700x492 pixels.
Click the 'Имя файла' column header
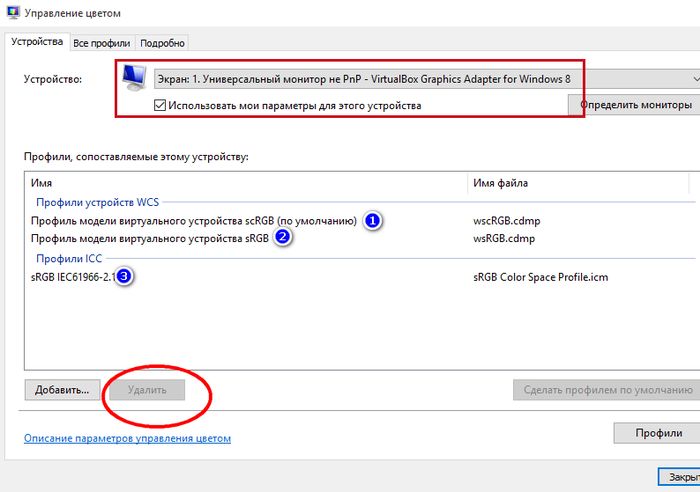tap(500, 183)
